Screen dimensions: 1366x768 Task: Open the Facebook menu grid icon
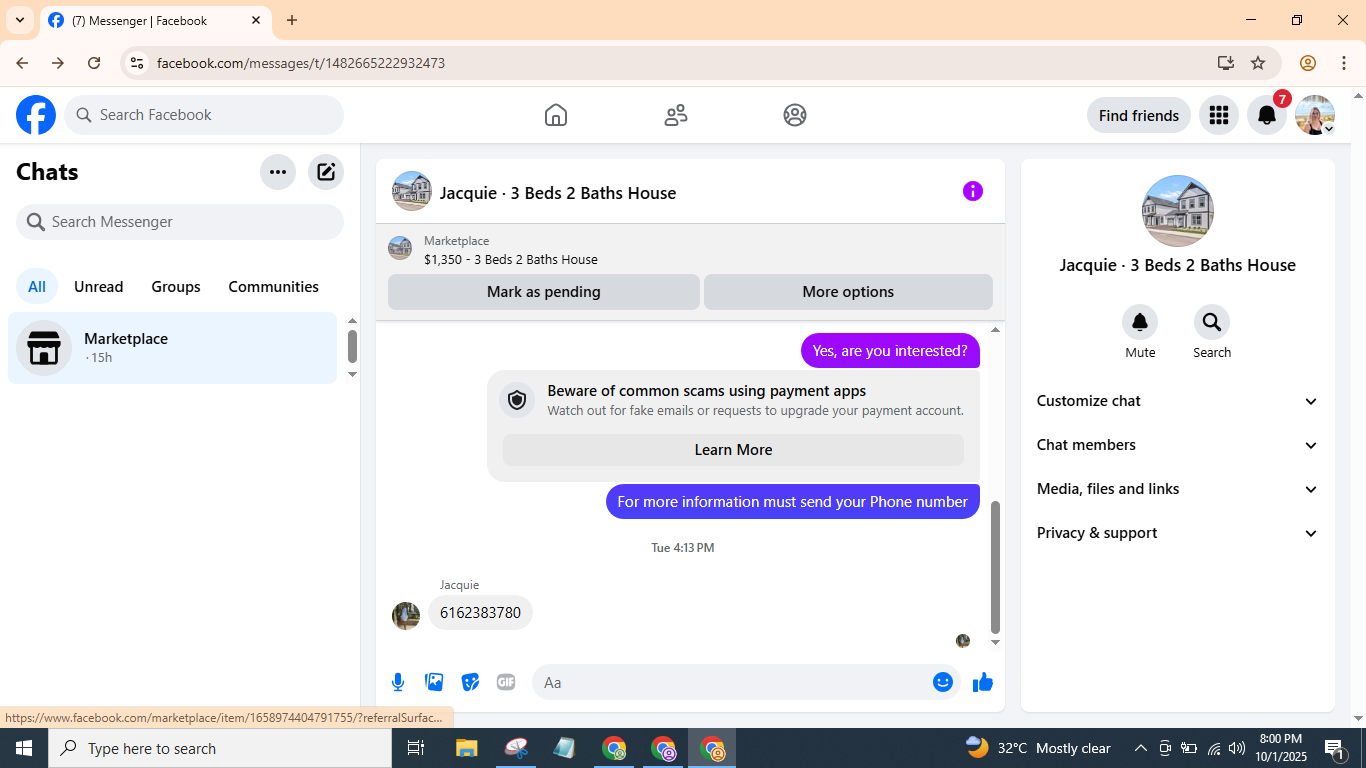[x=1218, y=115]
